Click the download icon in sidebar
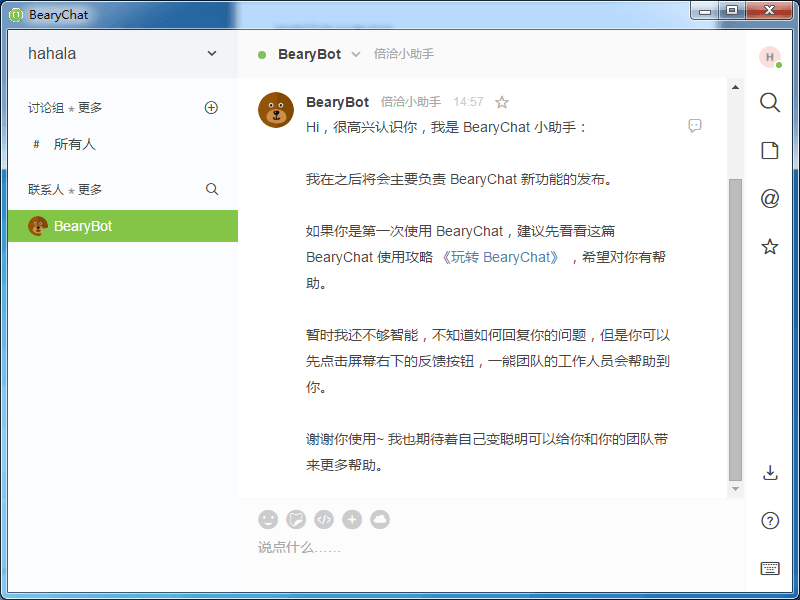The width and height of the screenshot is (800, 600). [770, 473]
